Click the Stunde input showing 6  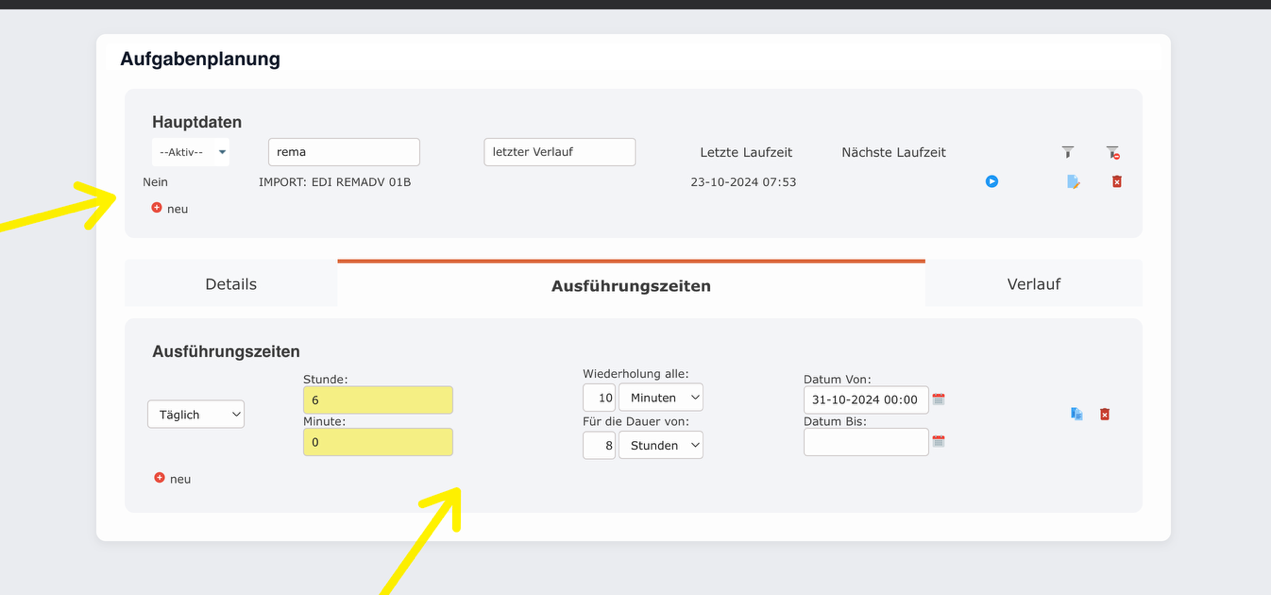(x=378, y=399)
